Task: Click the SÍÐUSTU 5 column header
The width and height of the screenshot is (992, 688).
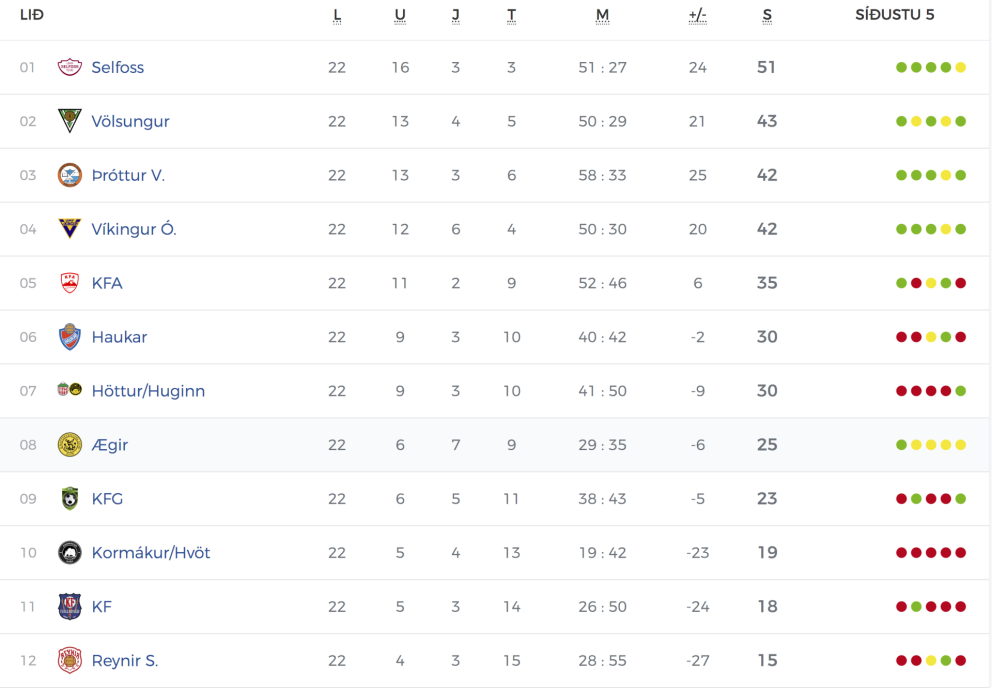Action: [895, 15]
